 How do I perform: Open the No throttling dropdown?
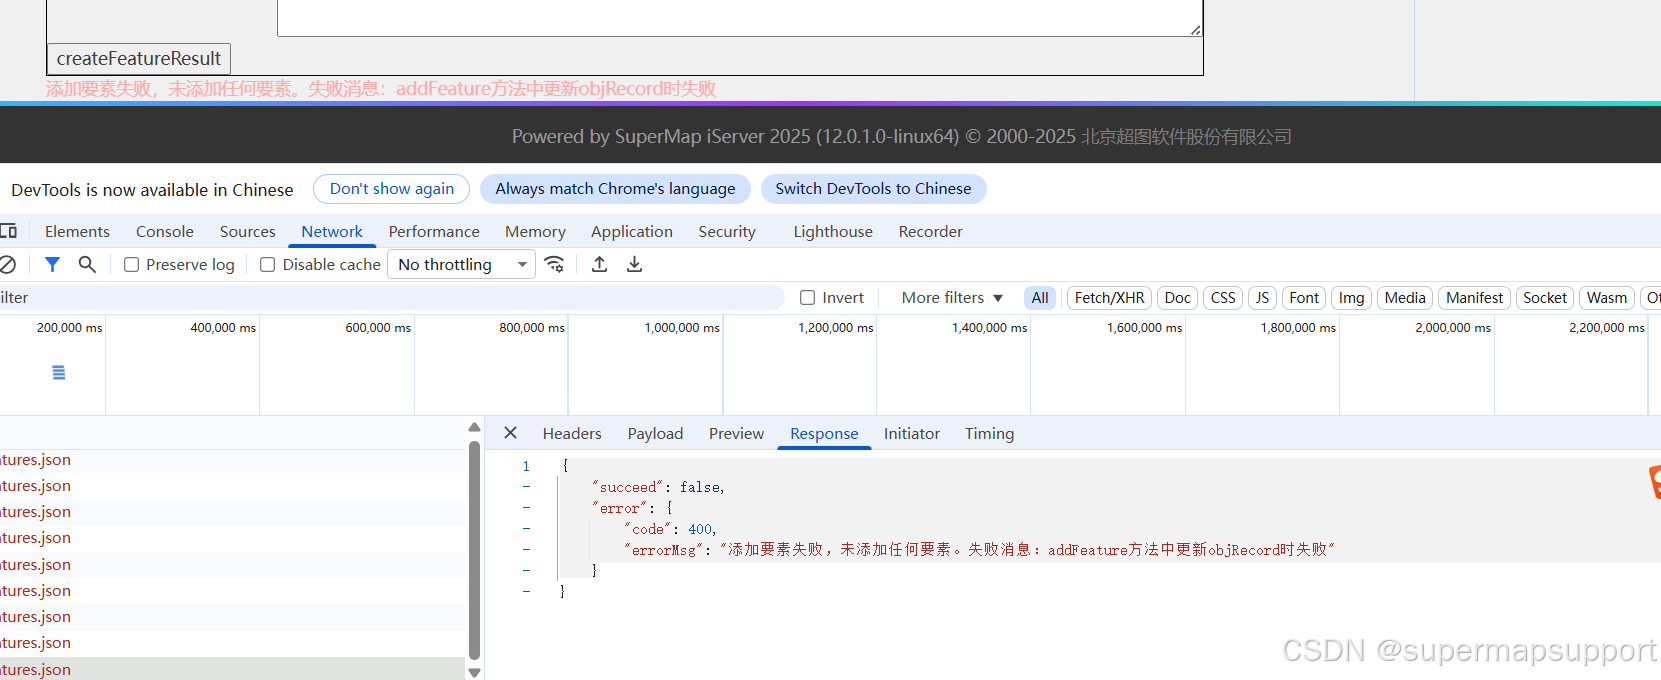click(461, 264)
